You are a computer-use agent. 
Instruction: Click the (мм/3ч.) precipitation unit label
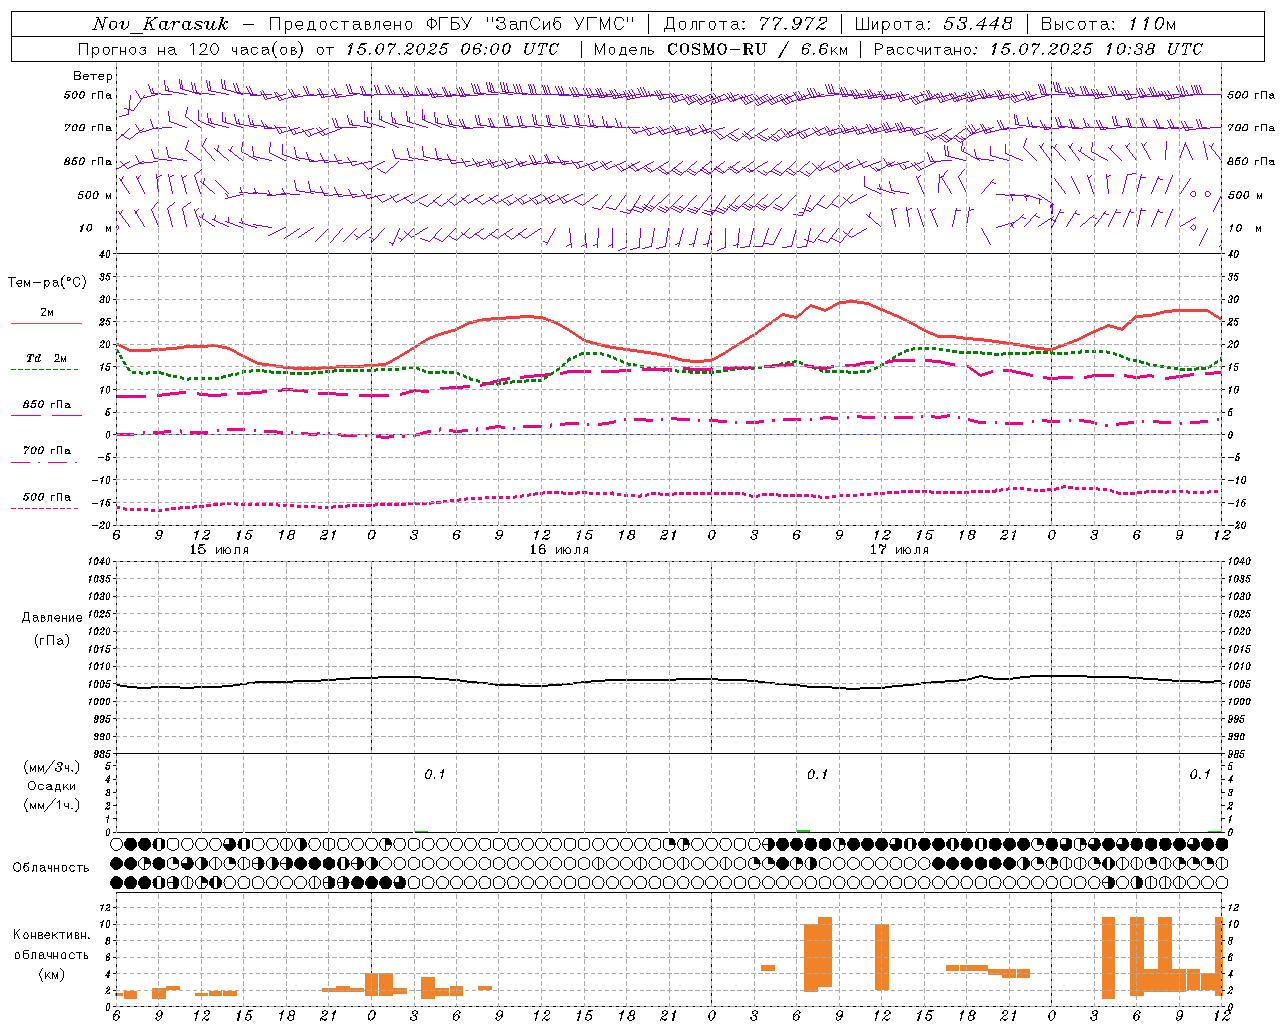52,767
